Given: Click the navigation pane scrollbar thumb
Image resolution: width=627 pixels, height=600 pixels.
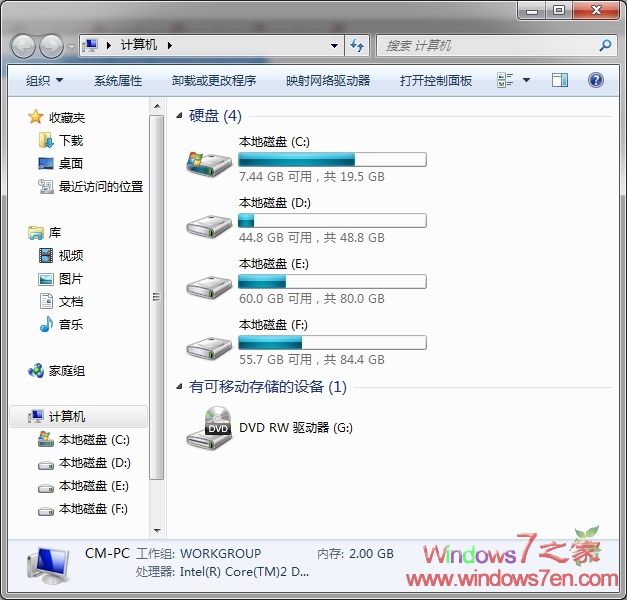Looking at the screenshot, I should [x=157, y=297].
